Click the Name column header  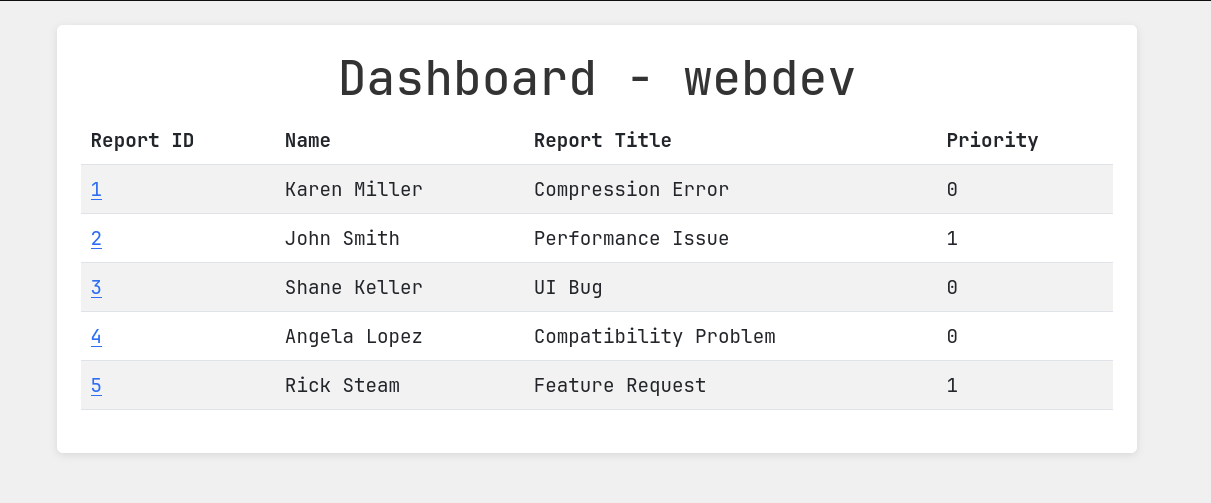click(x=307, y=141)
